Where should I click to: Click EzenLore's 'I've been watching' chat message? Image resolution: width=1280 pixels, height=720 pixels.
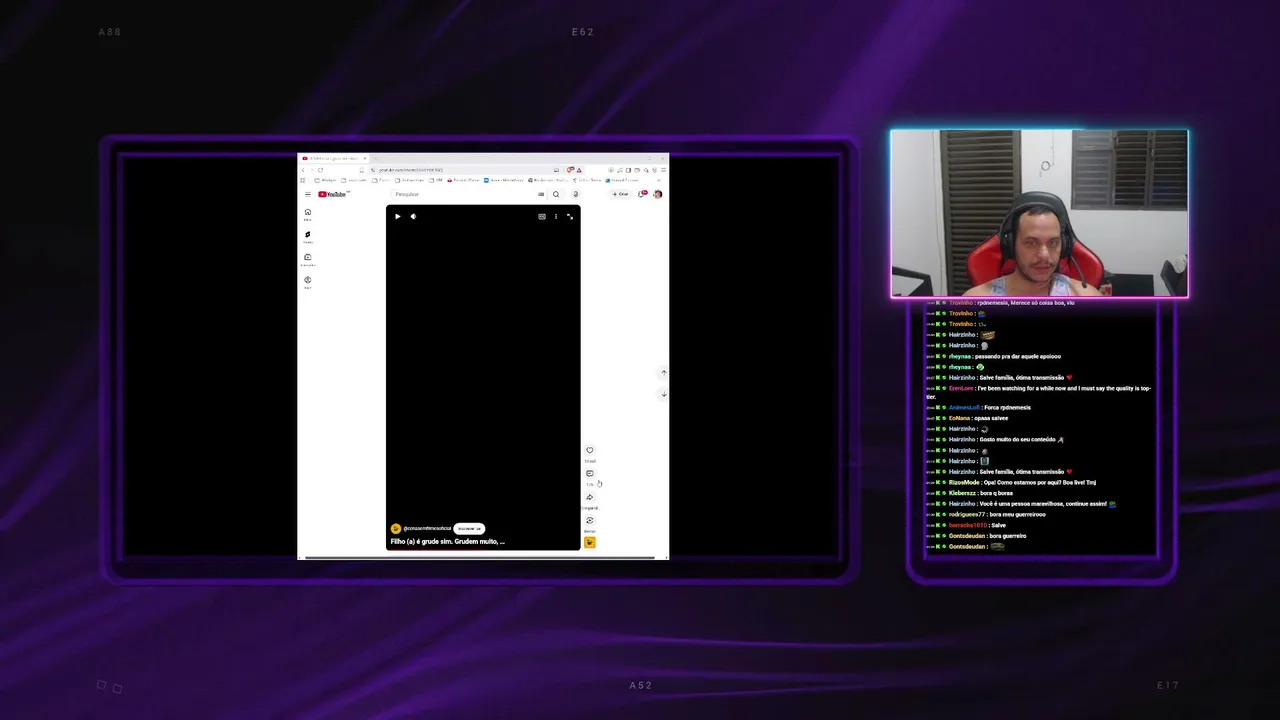click(1038, 392)
